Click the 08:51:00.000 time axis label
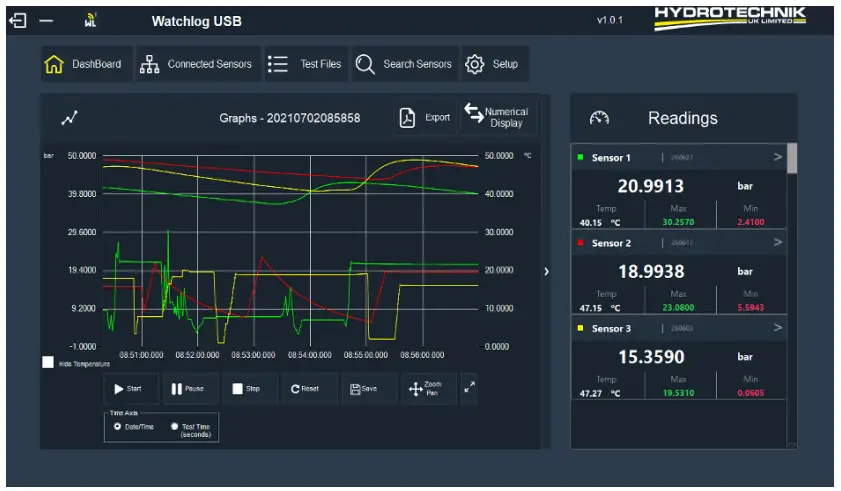This screenshot has width=841, height=491. click(x=141, y=355)
